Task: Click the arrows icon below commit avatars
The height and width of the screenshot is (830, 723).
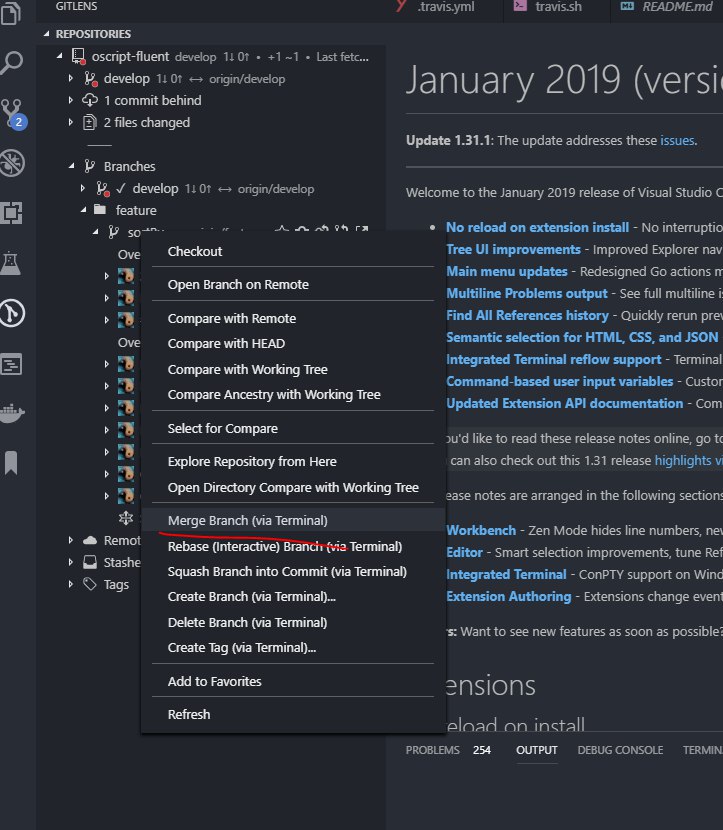Action: point(125,518)
